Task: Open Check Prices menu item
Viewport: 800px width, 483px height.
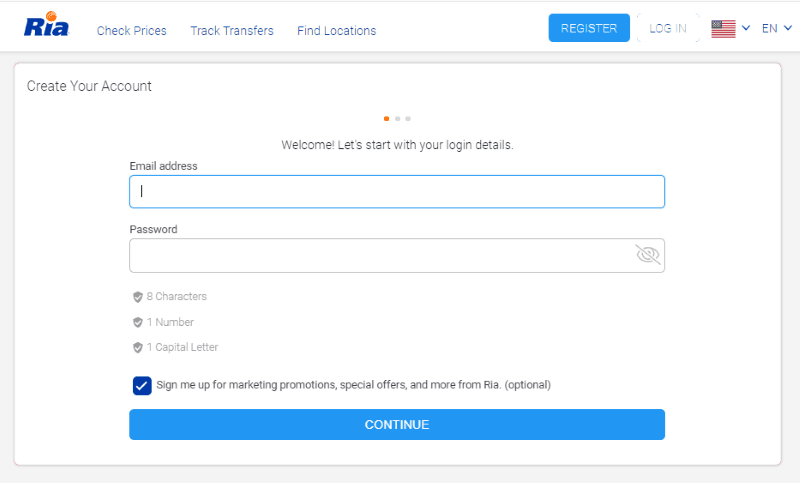Action: click(x=132, y=31)
